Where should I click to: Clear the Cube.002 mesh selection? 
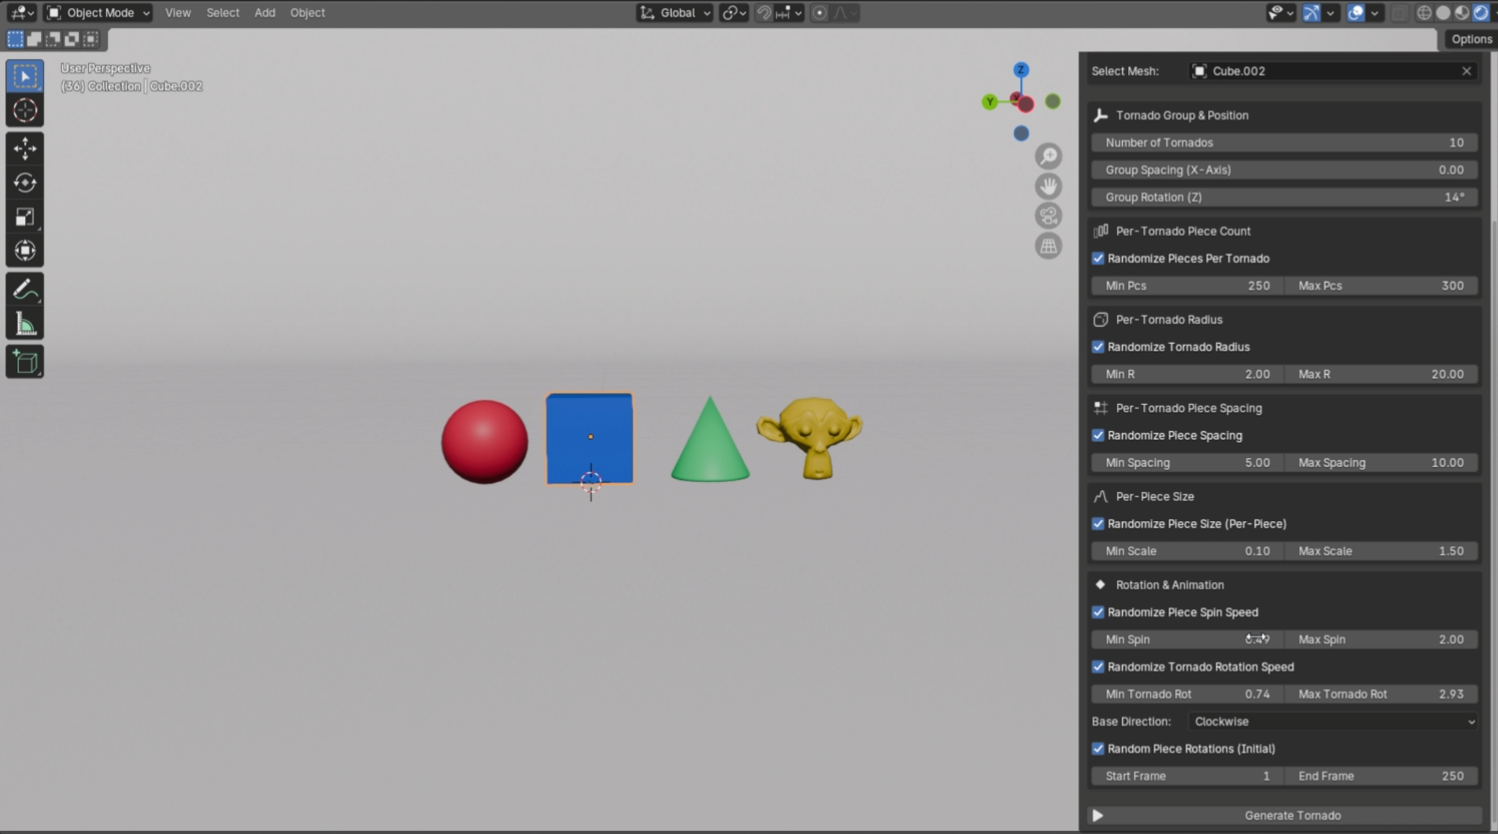tap(1467, 71)
